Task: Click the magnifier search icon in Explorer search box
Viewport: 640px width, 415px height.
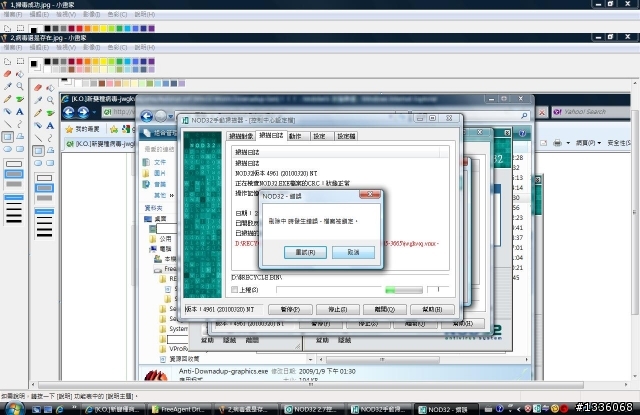Action: [x=524, y=116]
